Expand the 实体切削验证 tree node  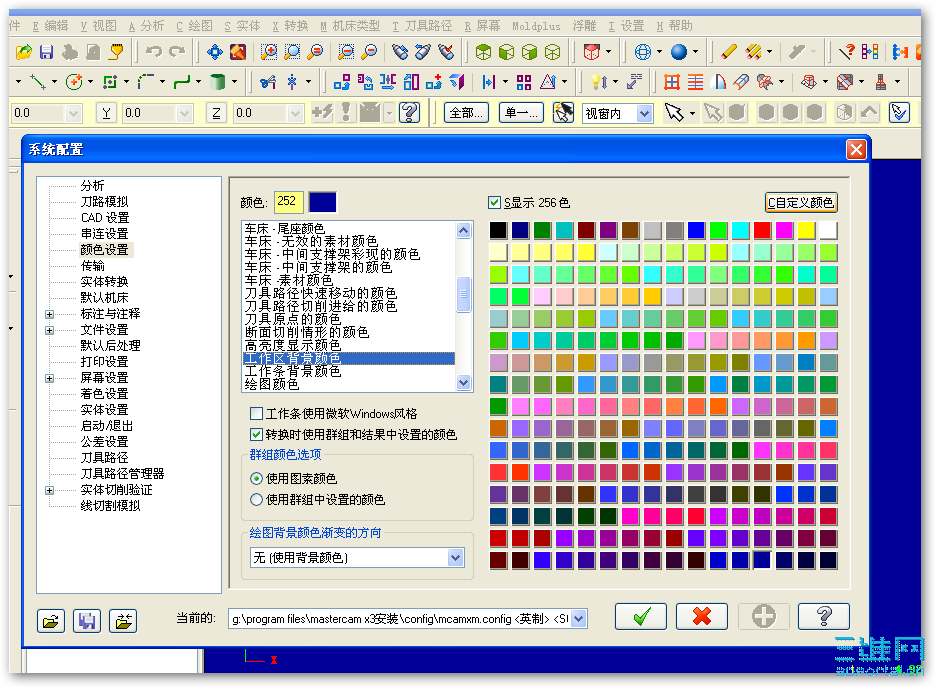coord(49,490)
